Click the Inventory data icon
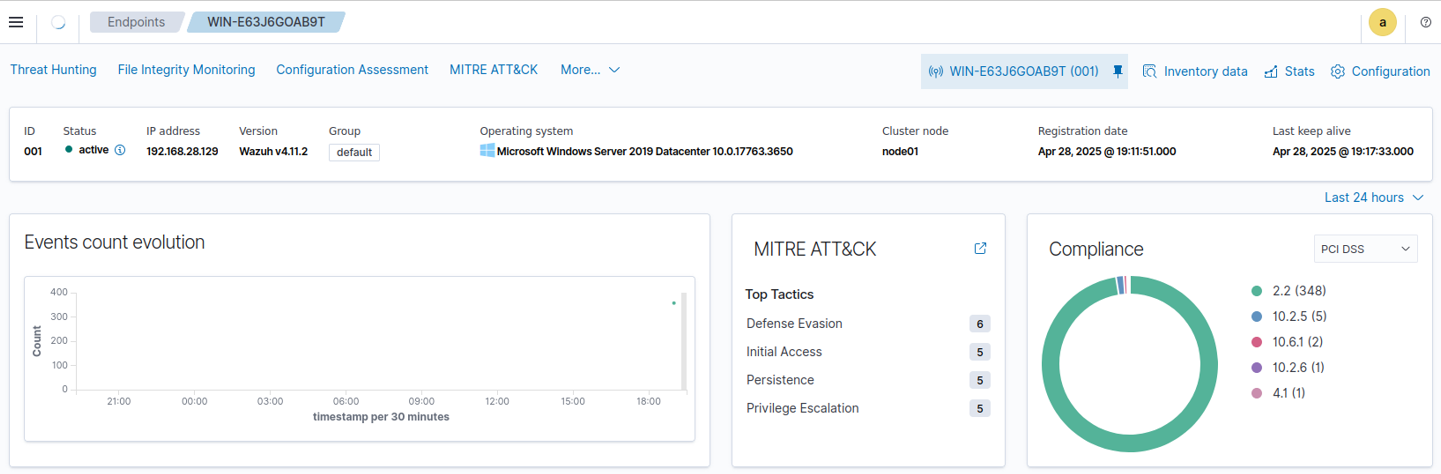This screenshot has width=1441, height=474. pyautogui.click(x=1150, y=71)
